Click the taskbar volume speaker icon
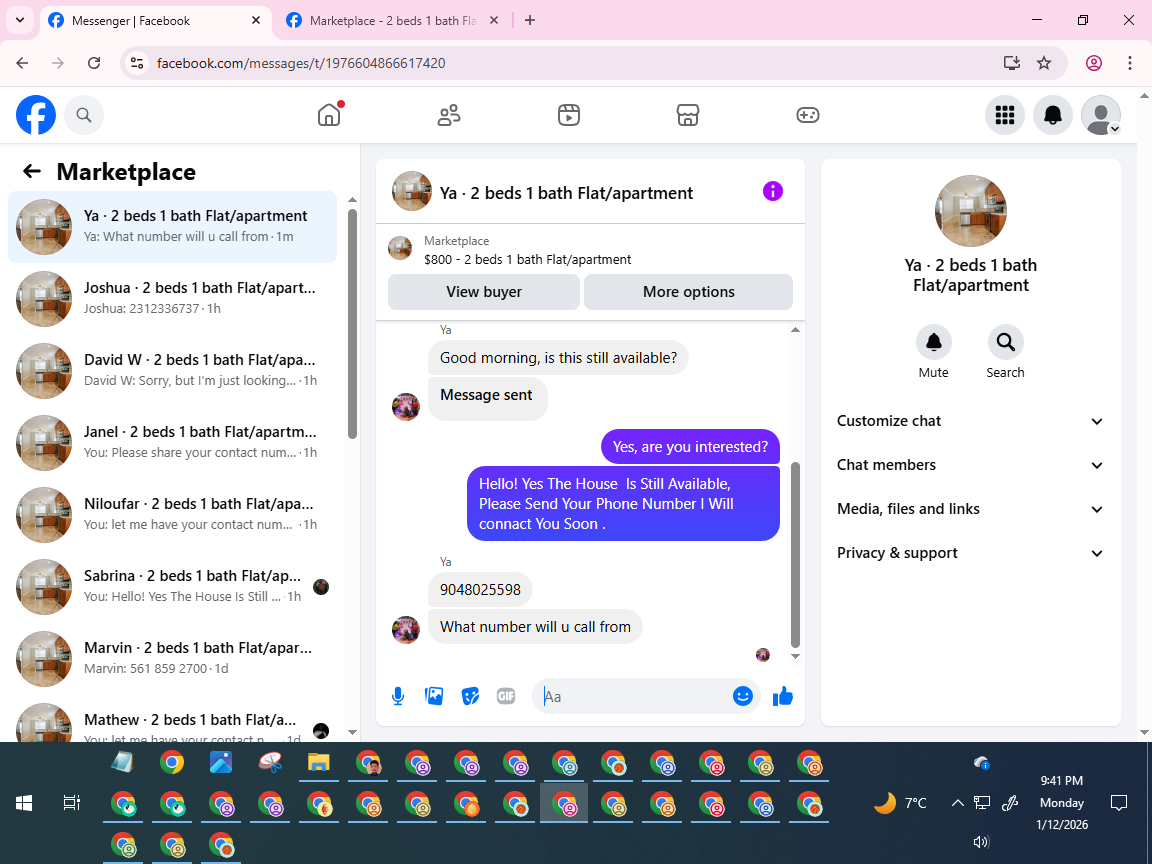 coord(981,842)
